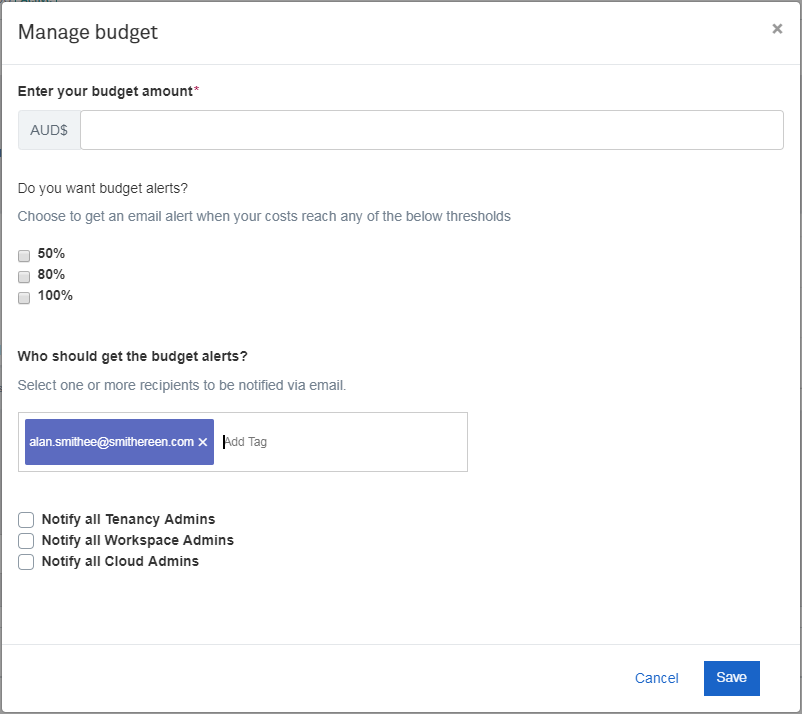Click the 'Do you want budget alerts?' text
This screenshot has height=714, width=802.
click(x=103, y=187)
